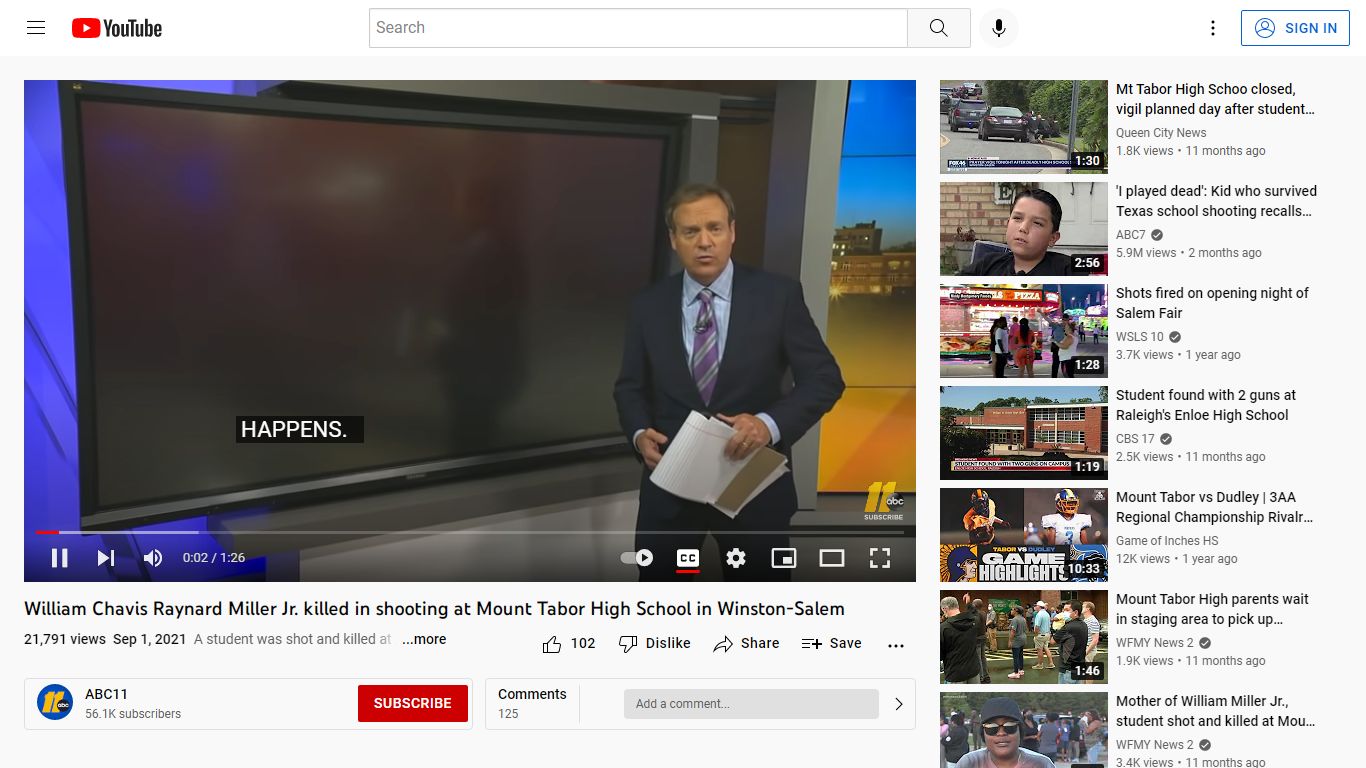Expand the comments section arrow
The height and width of the screenshot is (768, 1366).
[x=898, y=704]
